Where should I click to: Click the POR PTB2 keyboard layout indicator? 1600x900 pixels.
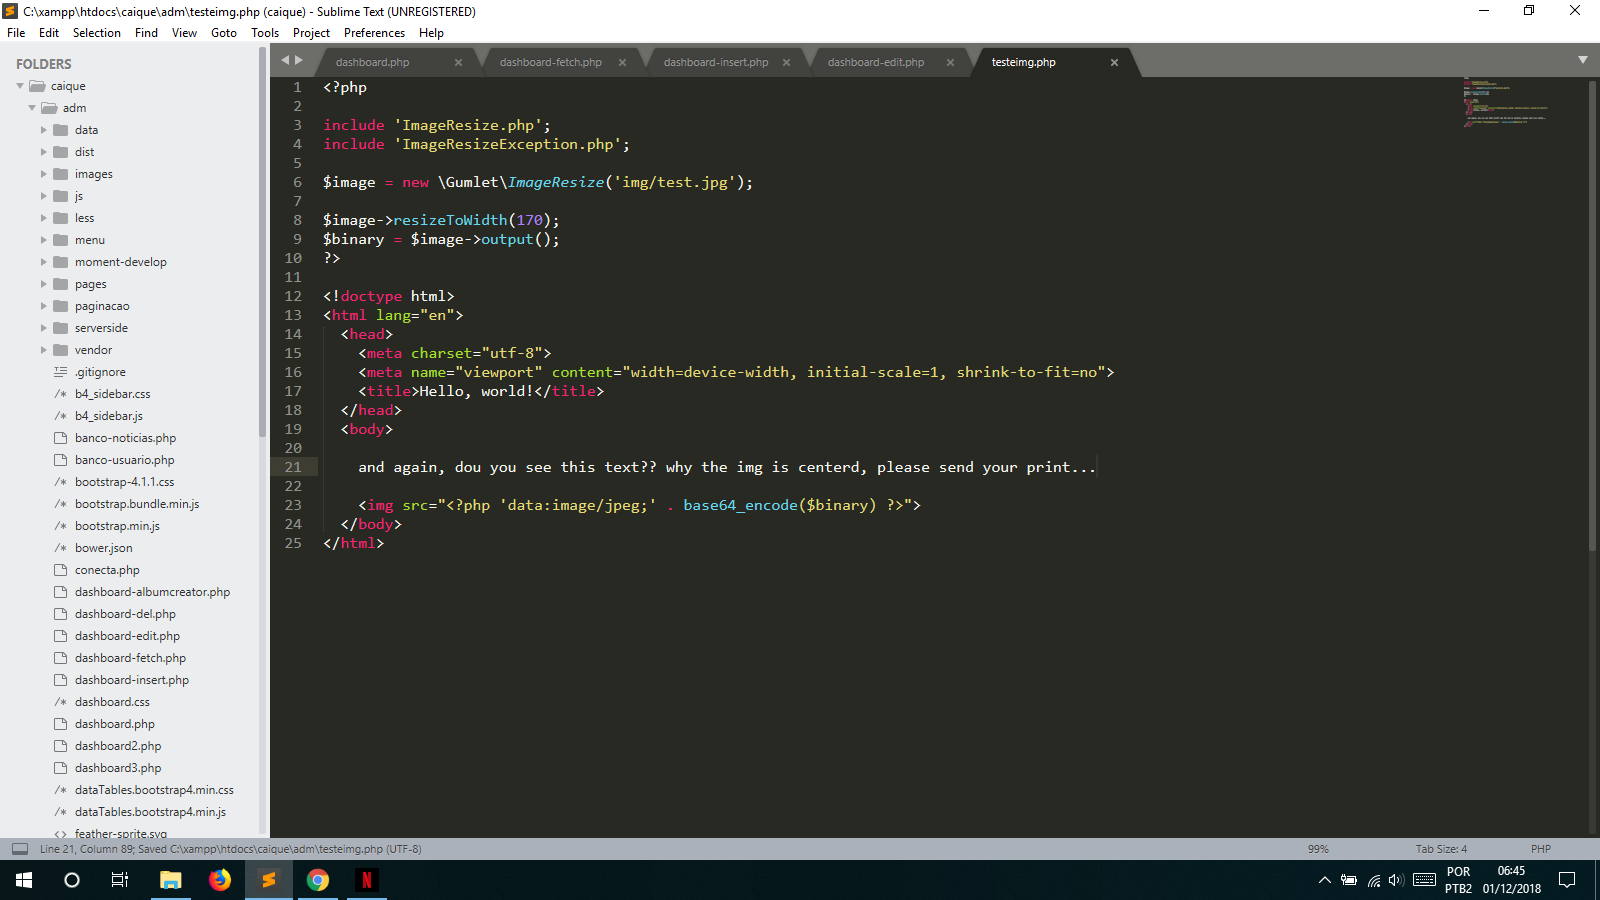[1459, 878]
